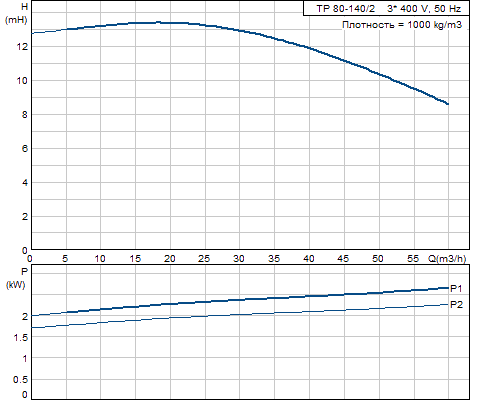Click the power axis tick labeled 1.5
The image size is (500, 400).
(21, 338)
